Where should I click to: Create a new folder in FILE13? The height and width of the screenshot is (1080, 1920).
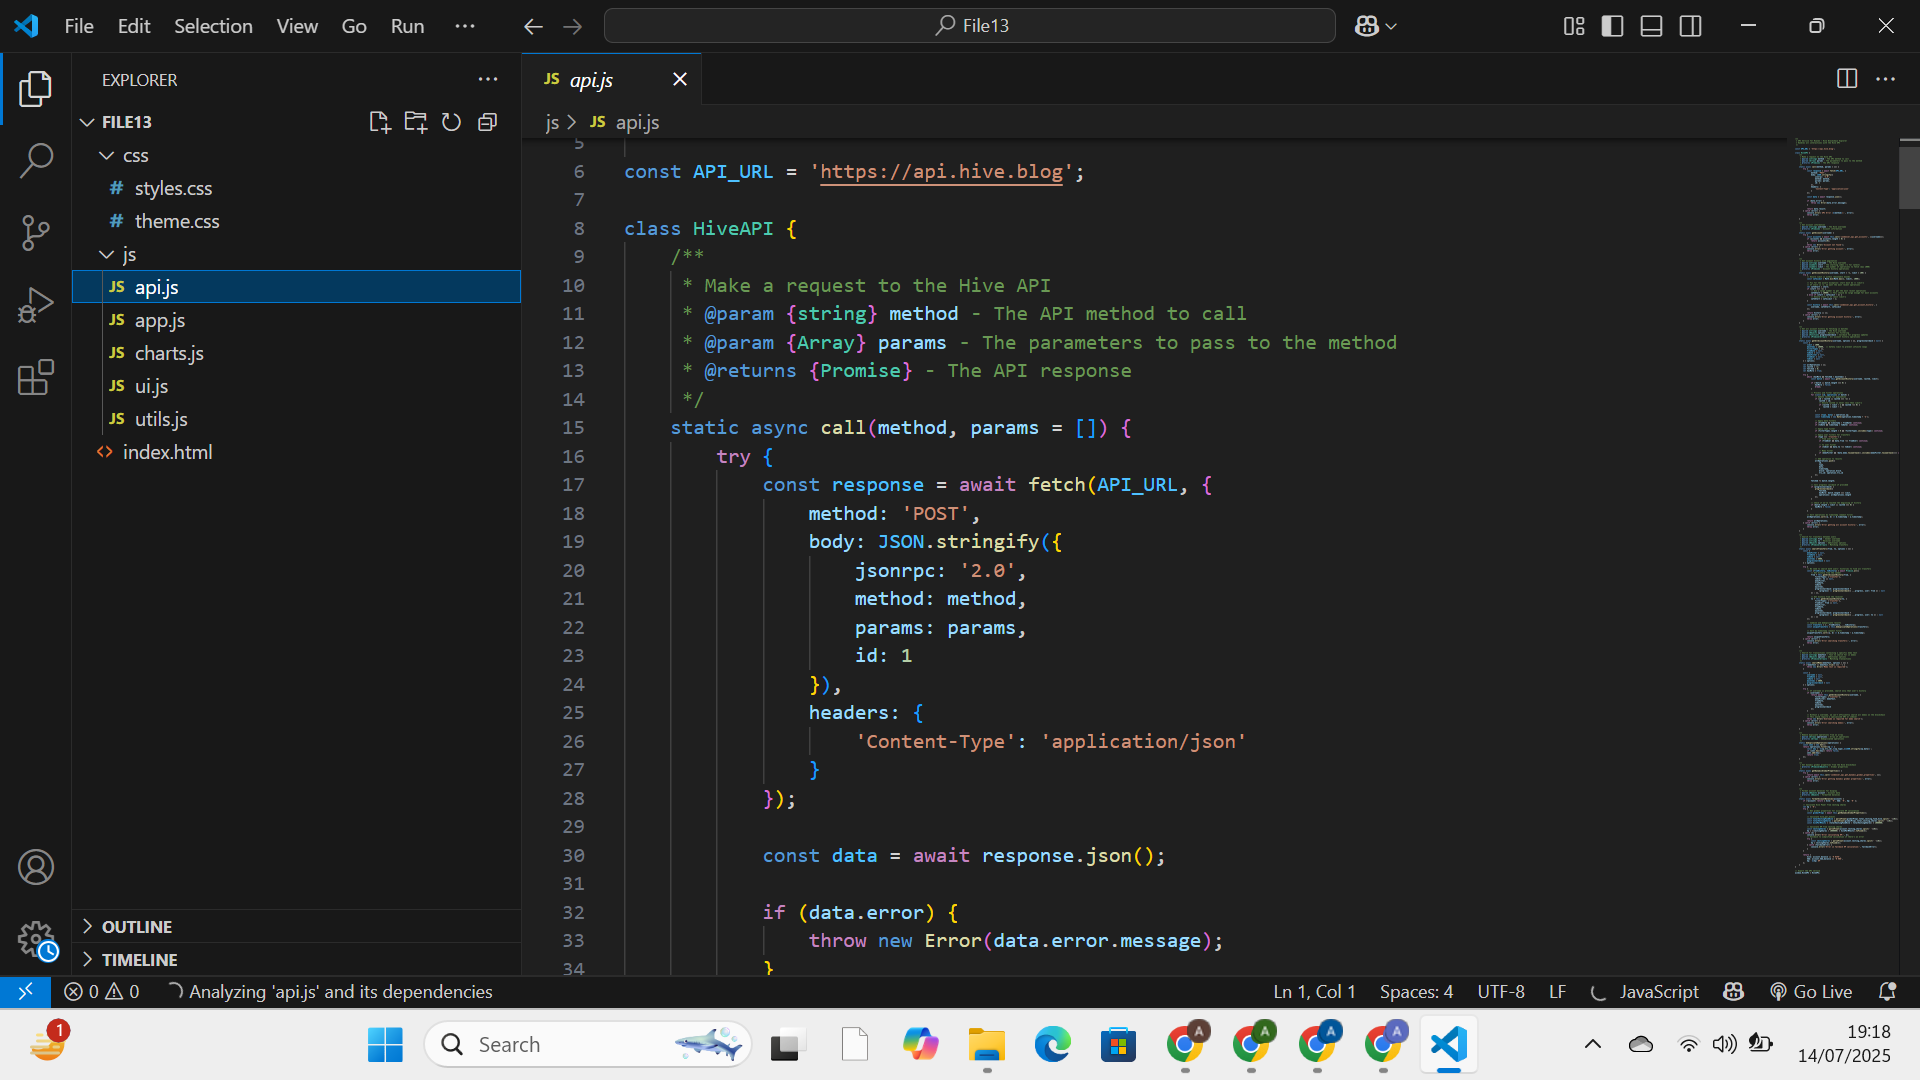coord(415,122)
